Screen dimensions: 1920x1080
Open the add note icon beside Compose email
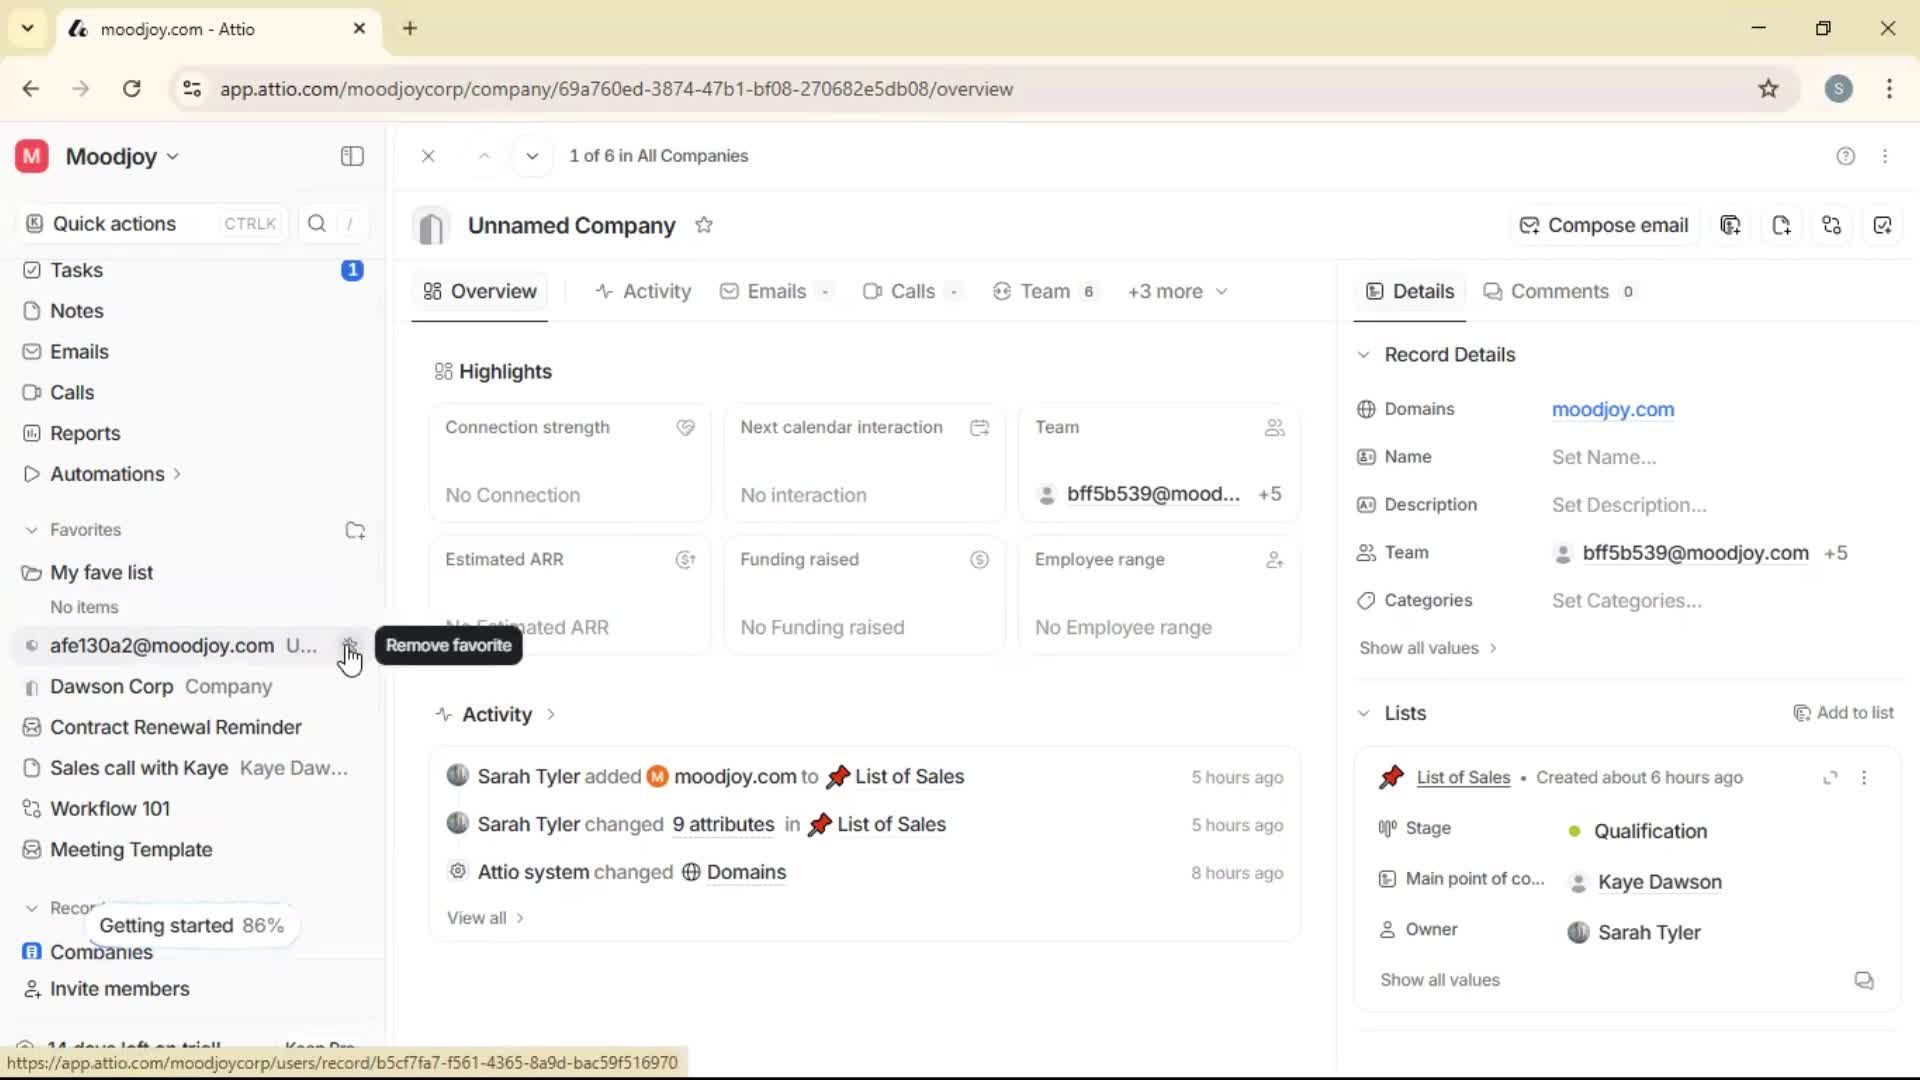(x=1783, y=225)
